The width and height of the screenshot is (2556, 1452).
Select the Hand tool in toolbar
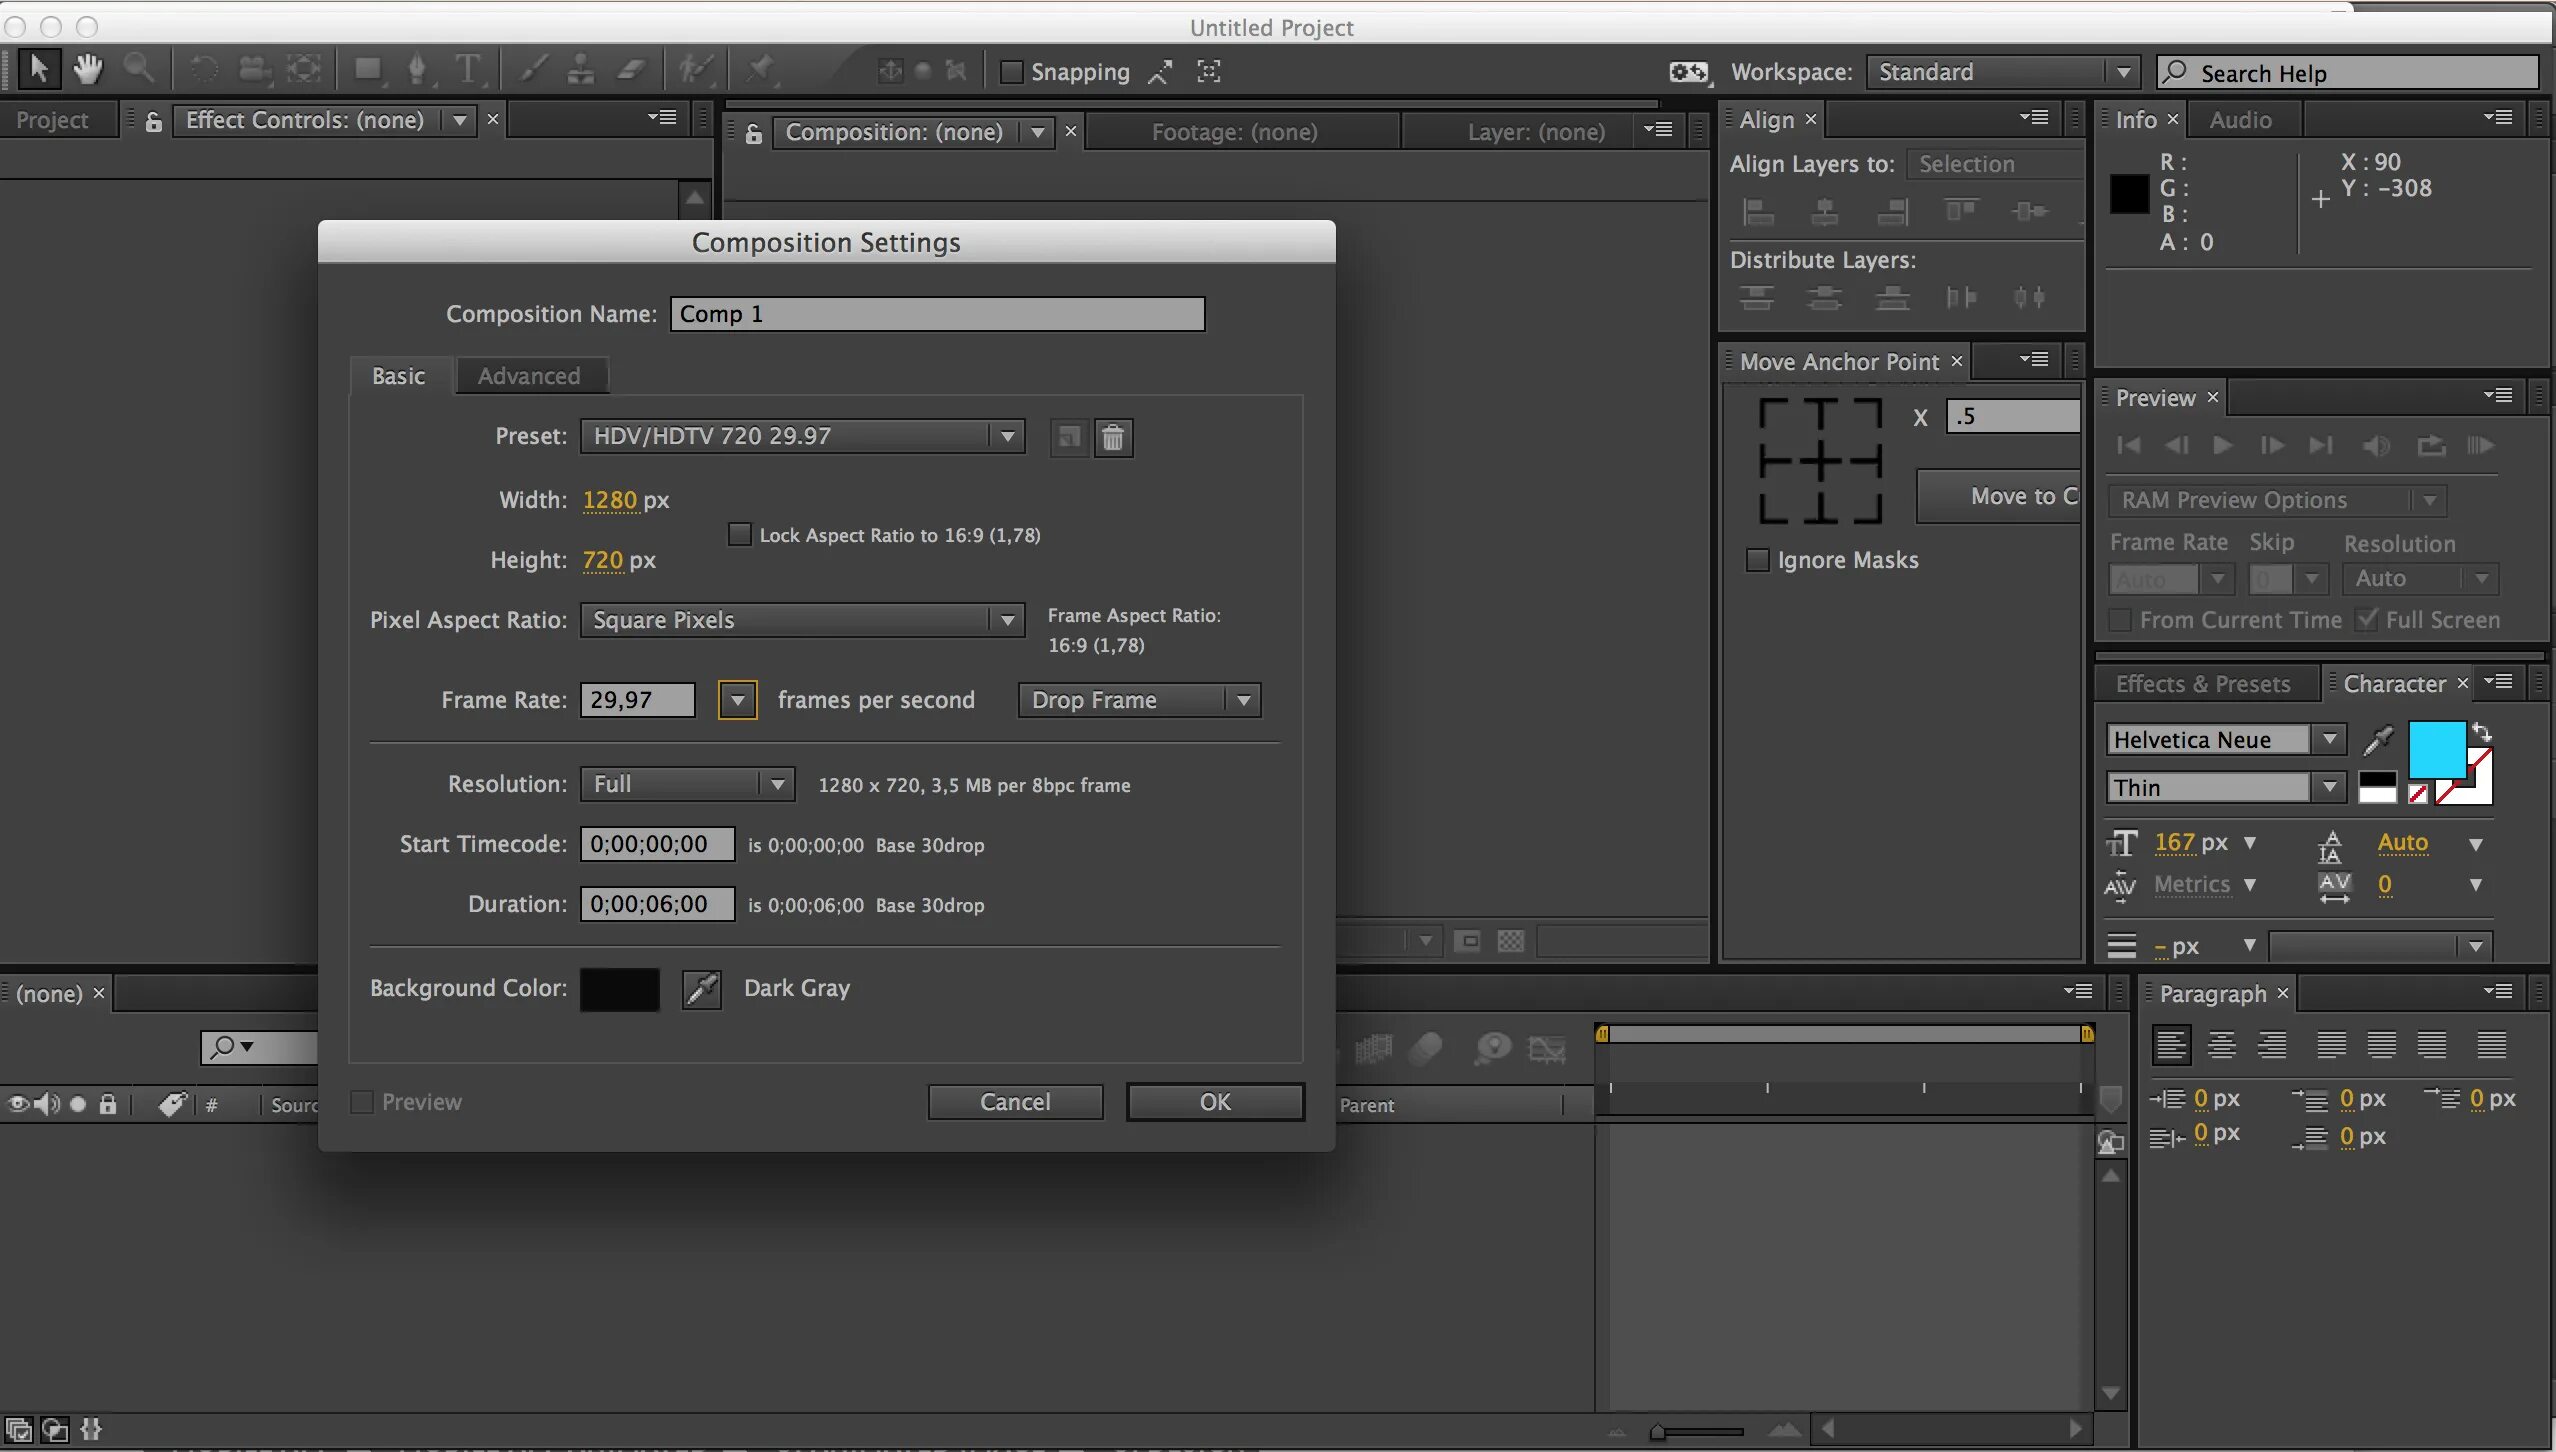click(88, 70)
